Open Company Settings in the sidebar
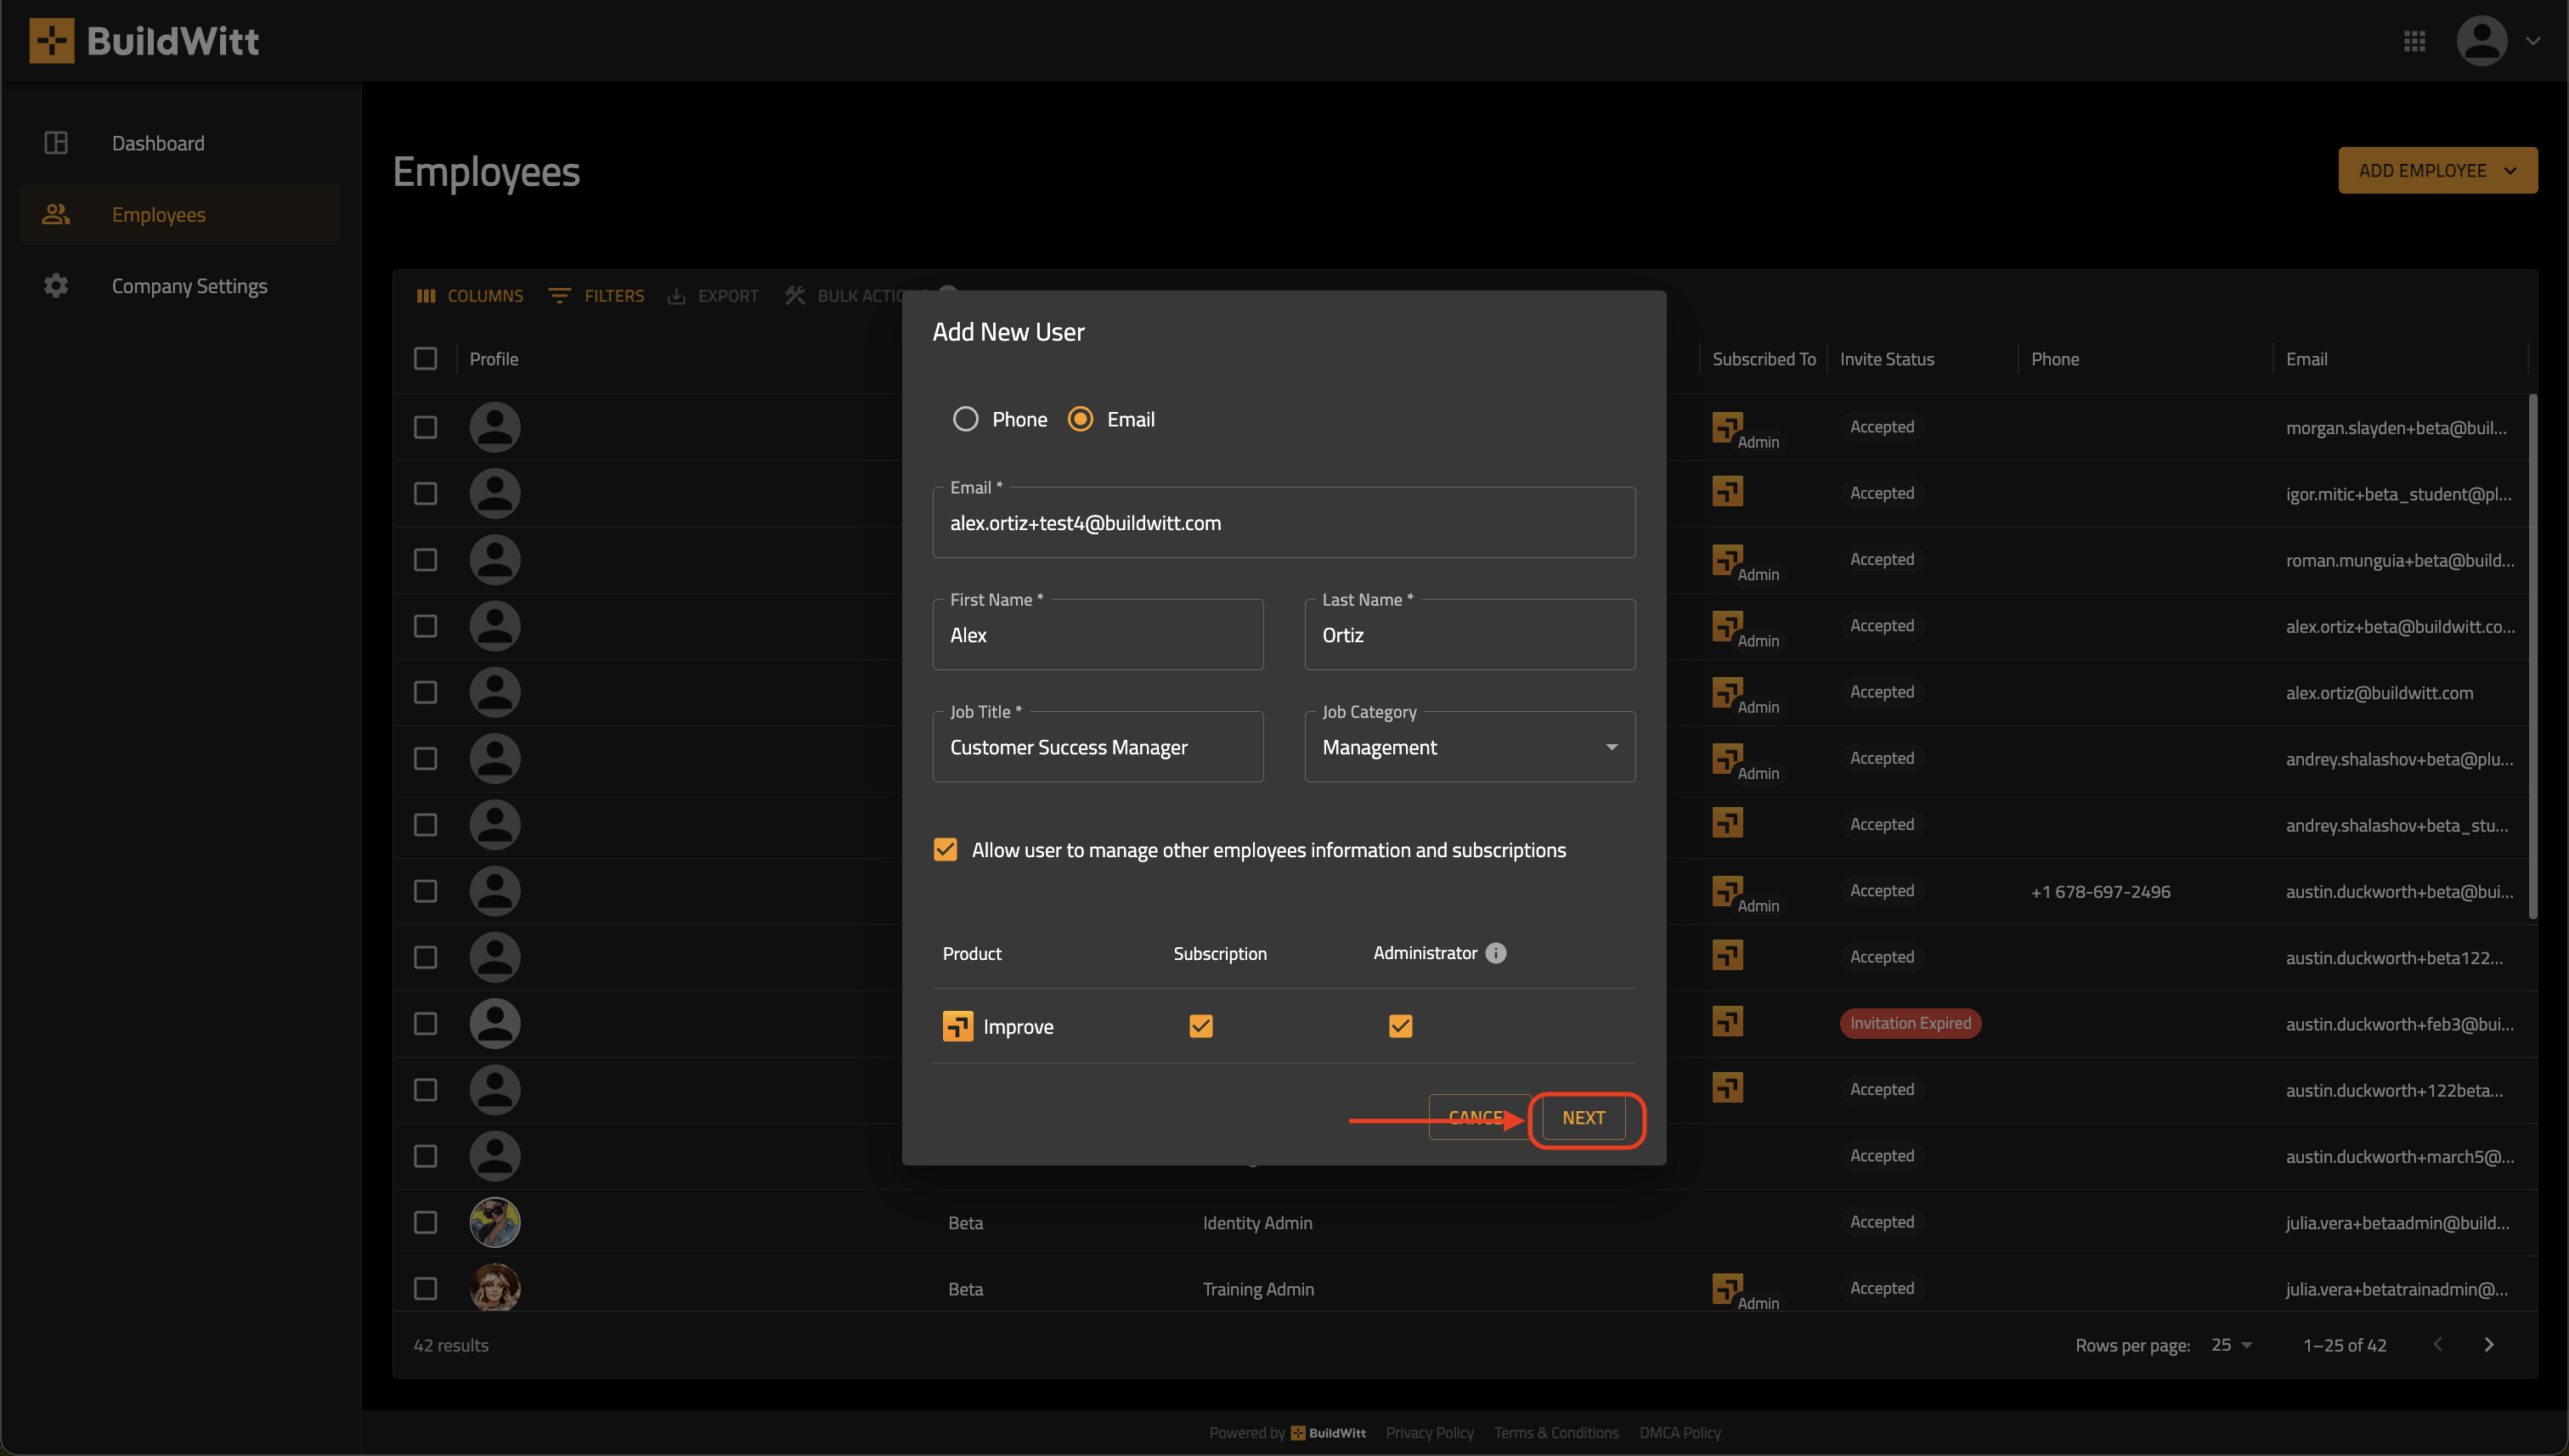 180,286
